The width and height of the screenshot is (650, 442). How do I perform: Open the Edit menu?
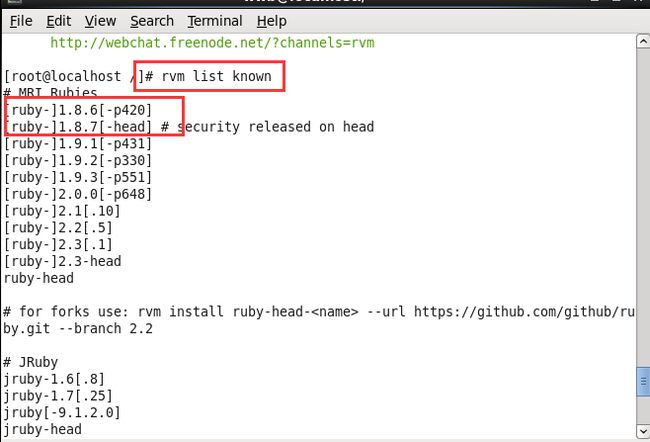coord(58,21)
